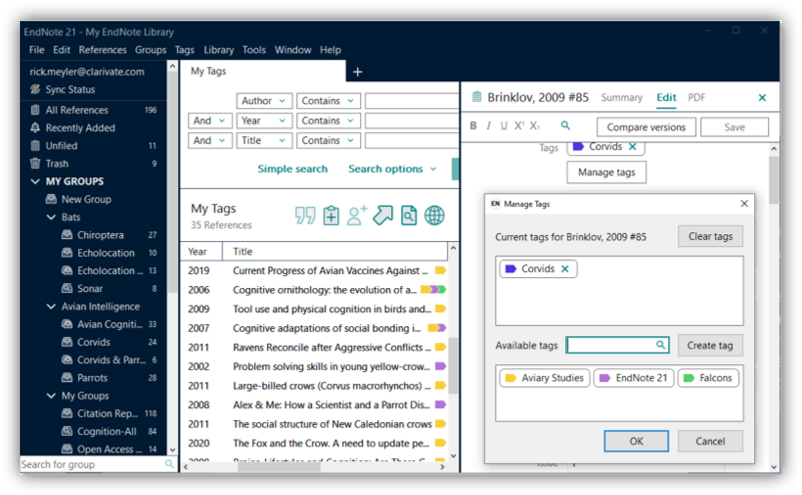Select the purple EndNote 21 tag
The width and height of the screenshot is (802, 495).
tap(634, 378)
